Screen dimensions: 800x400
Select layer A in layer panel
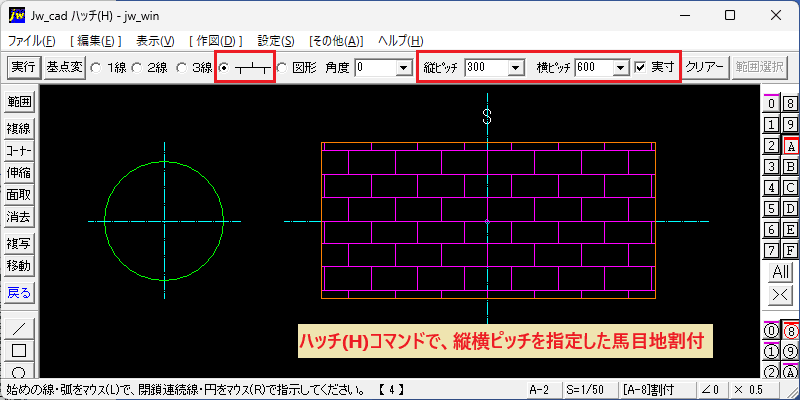[x=790, y=146]
